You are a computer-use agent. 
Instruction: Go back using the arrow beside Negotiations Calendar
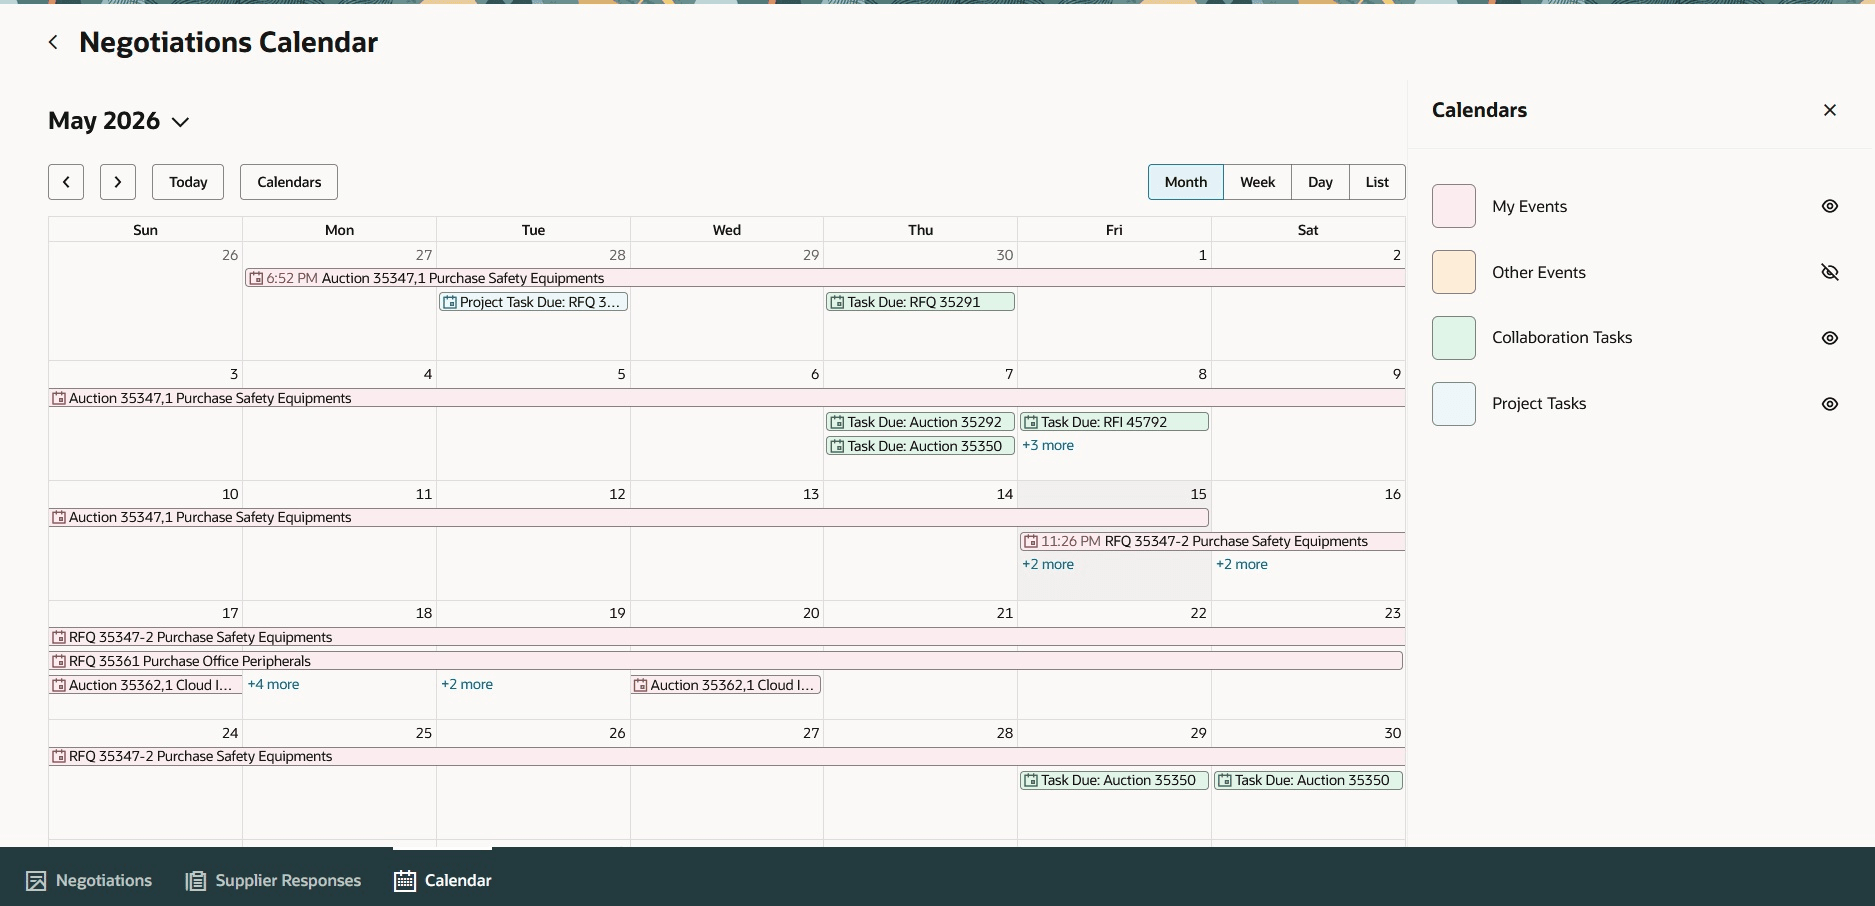53,42
